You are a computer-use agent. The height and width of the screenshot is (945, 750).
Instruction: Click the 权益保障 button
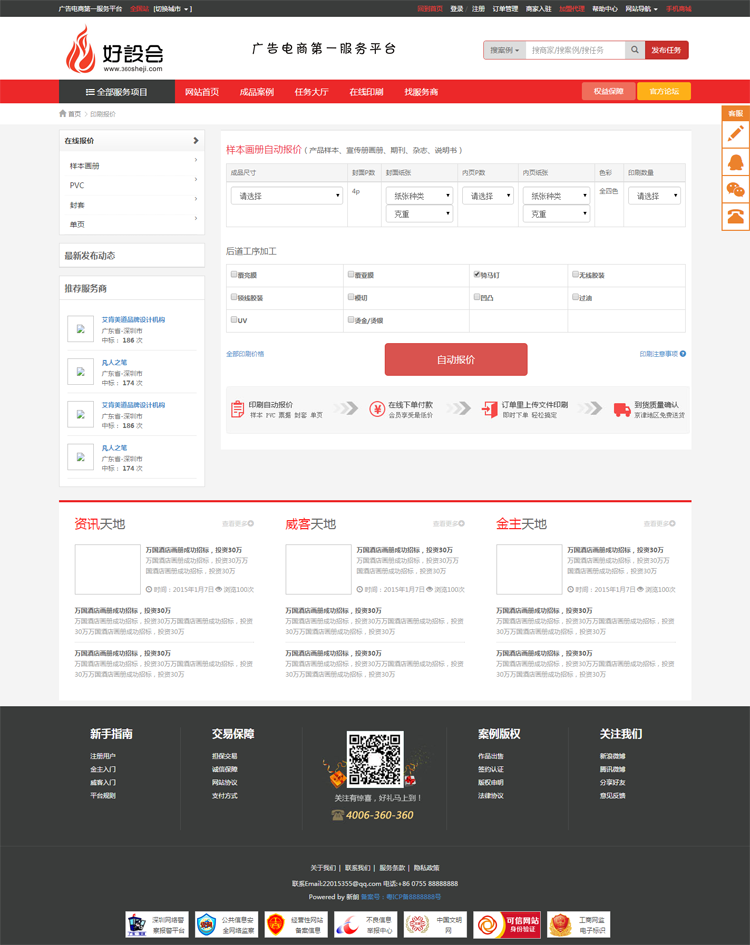pyautogui.click(x=608, y=91)
